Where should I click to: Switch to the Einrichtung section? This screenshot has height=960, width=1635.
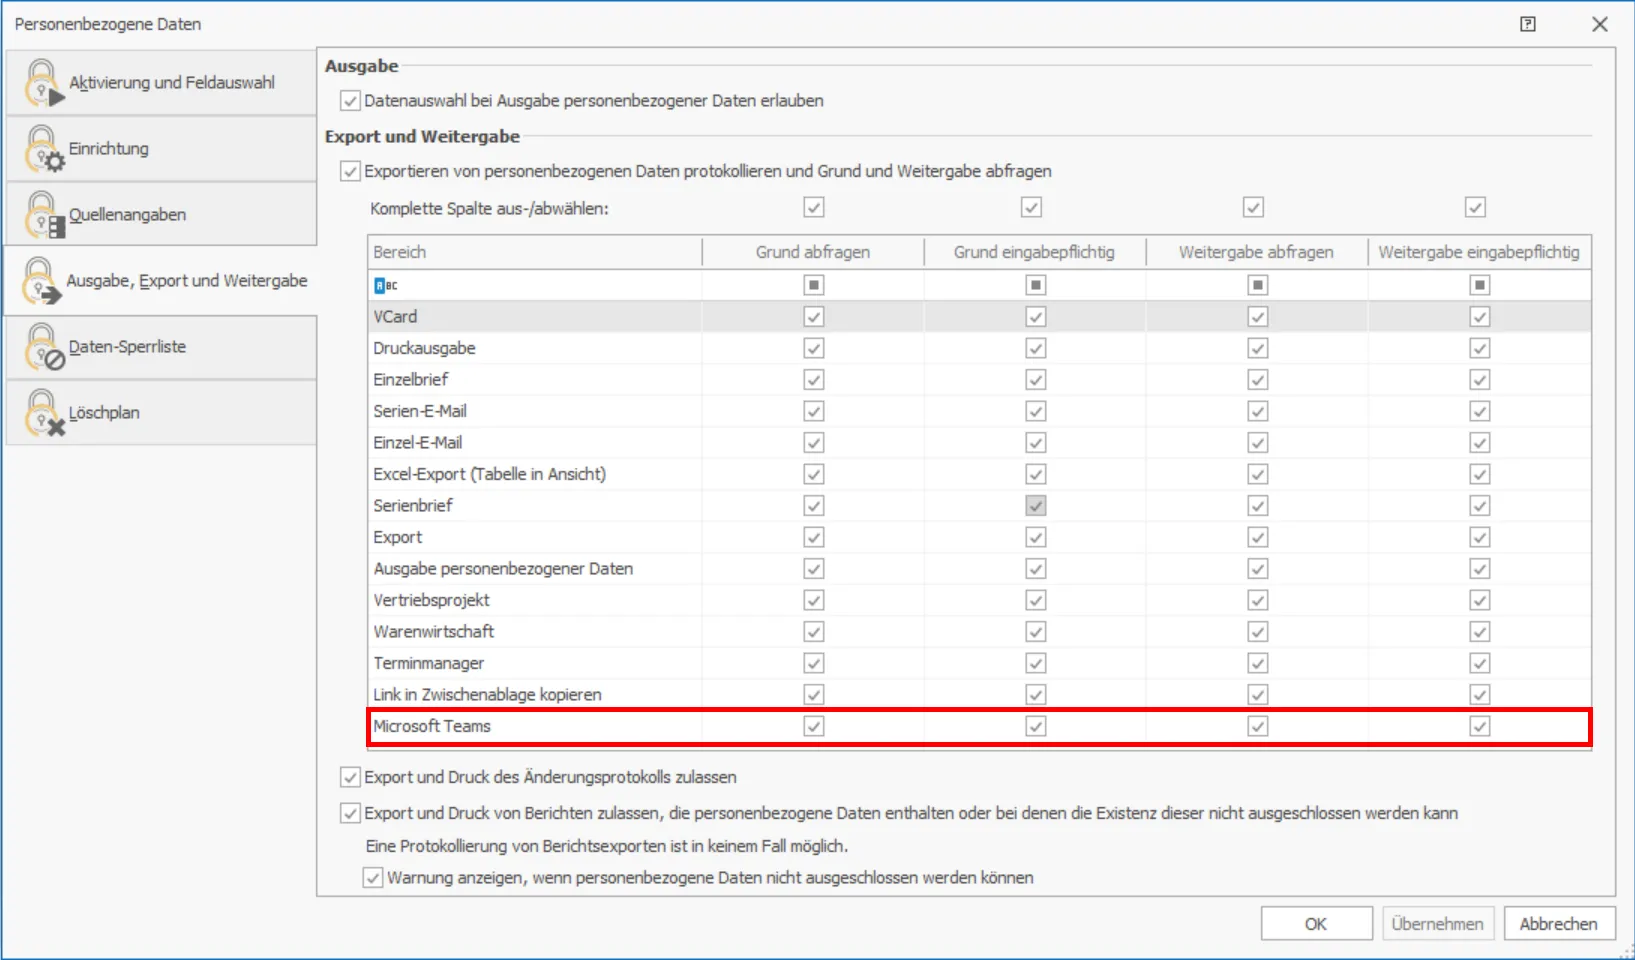tap(161, 149)
